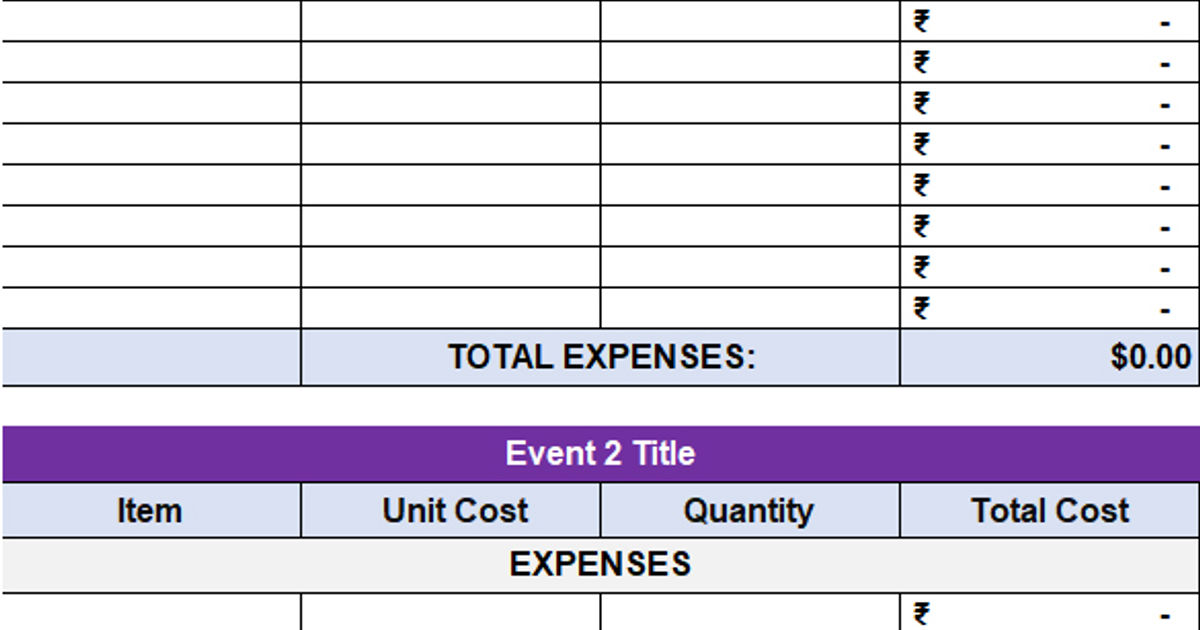
Task: Select the topmost empty item-column cell
Action: pos(151,21)
